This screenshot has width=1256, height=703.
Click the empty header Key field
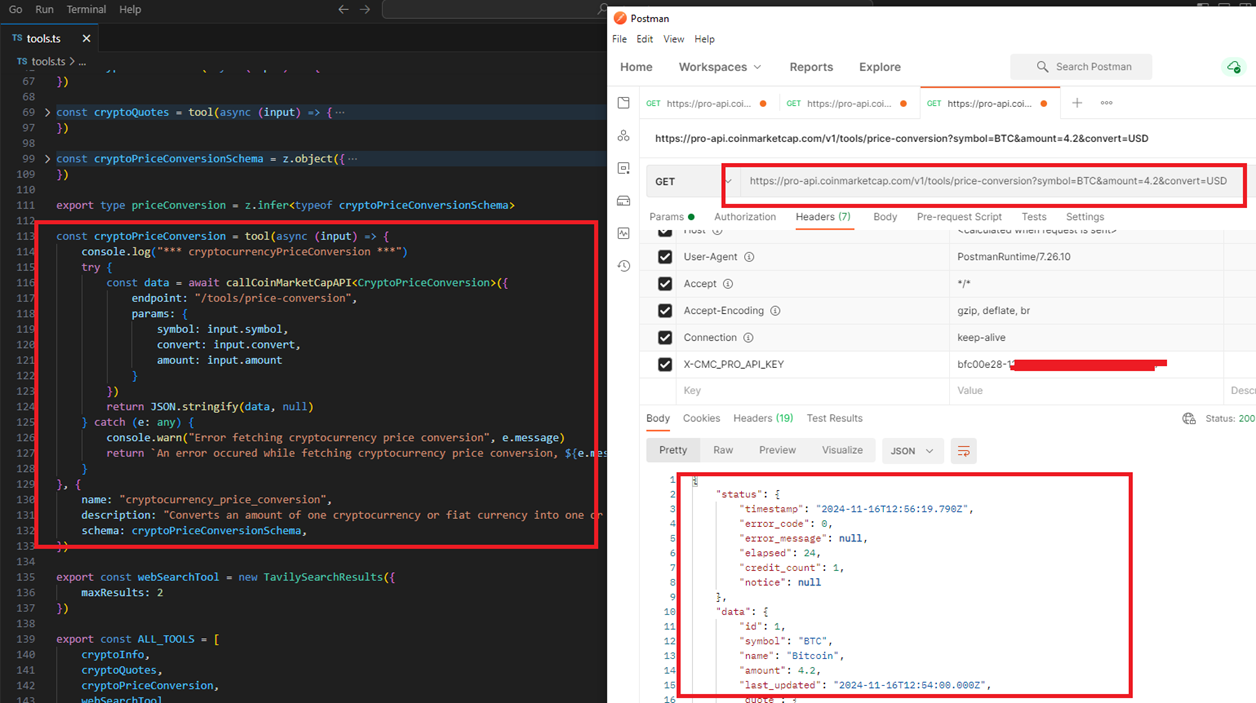coord(812,391)
